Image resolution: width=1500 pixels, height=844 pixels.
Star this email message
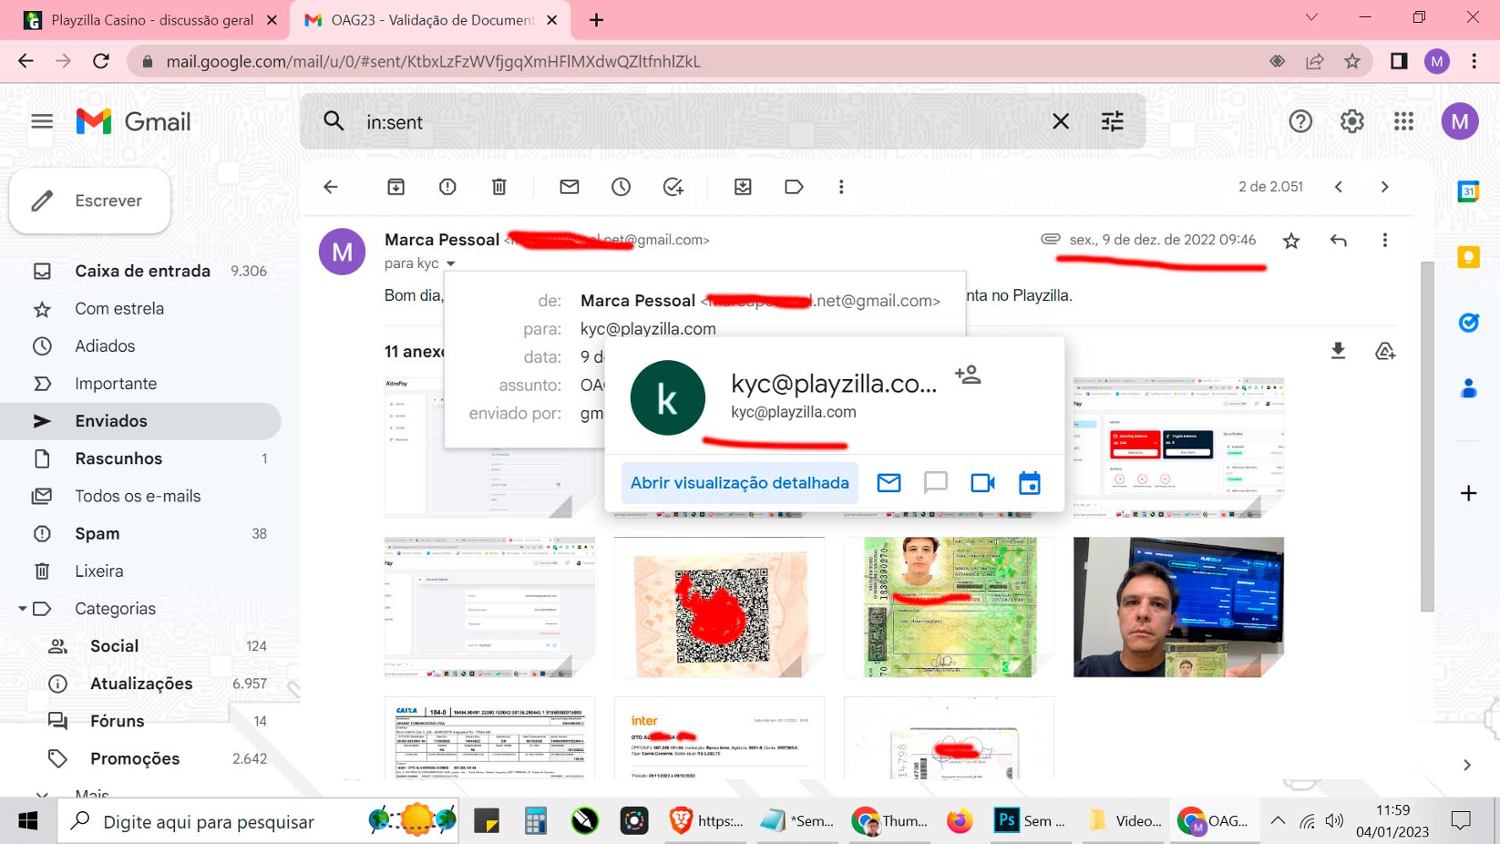click(x=1291, y=240)
